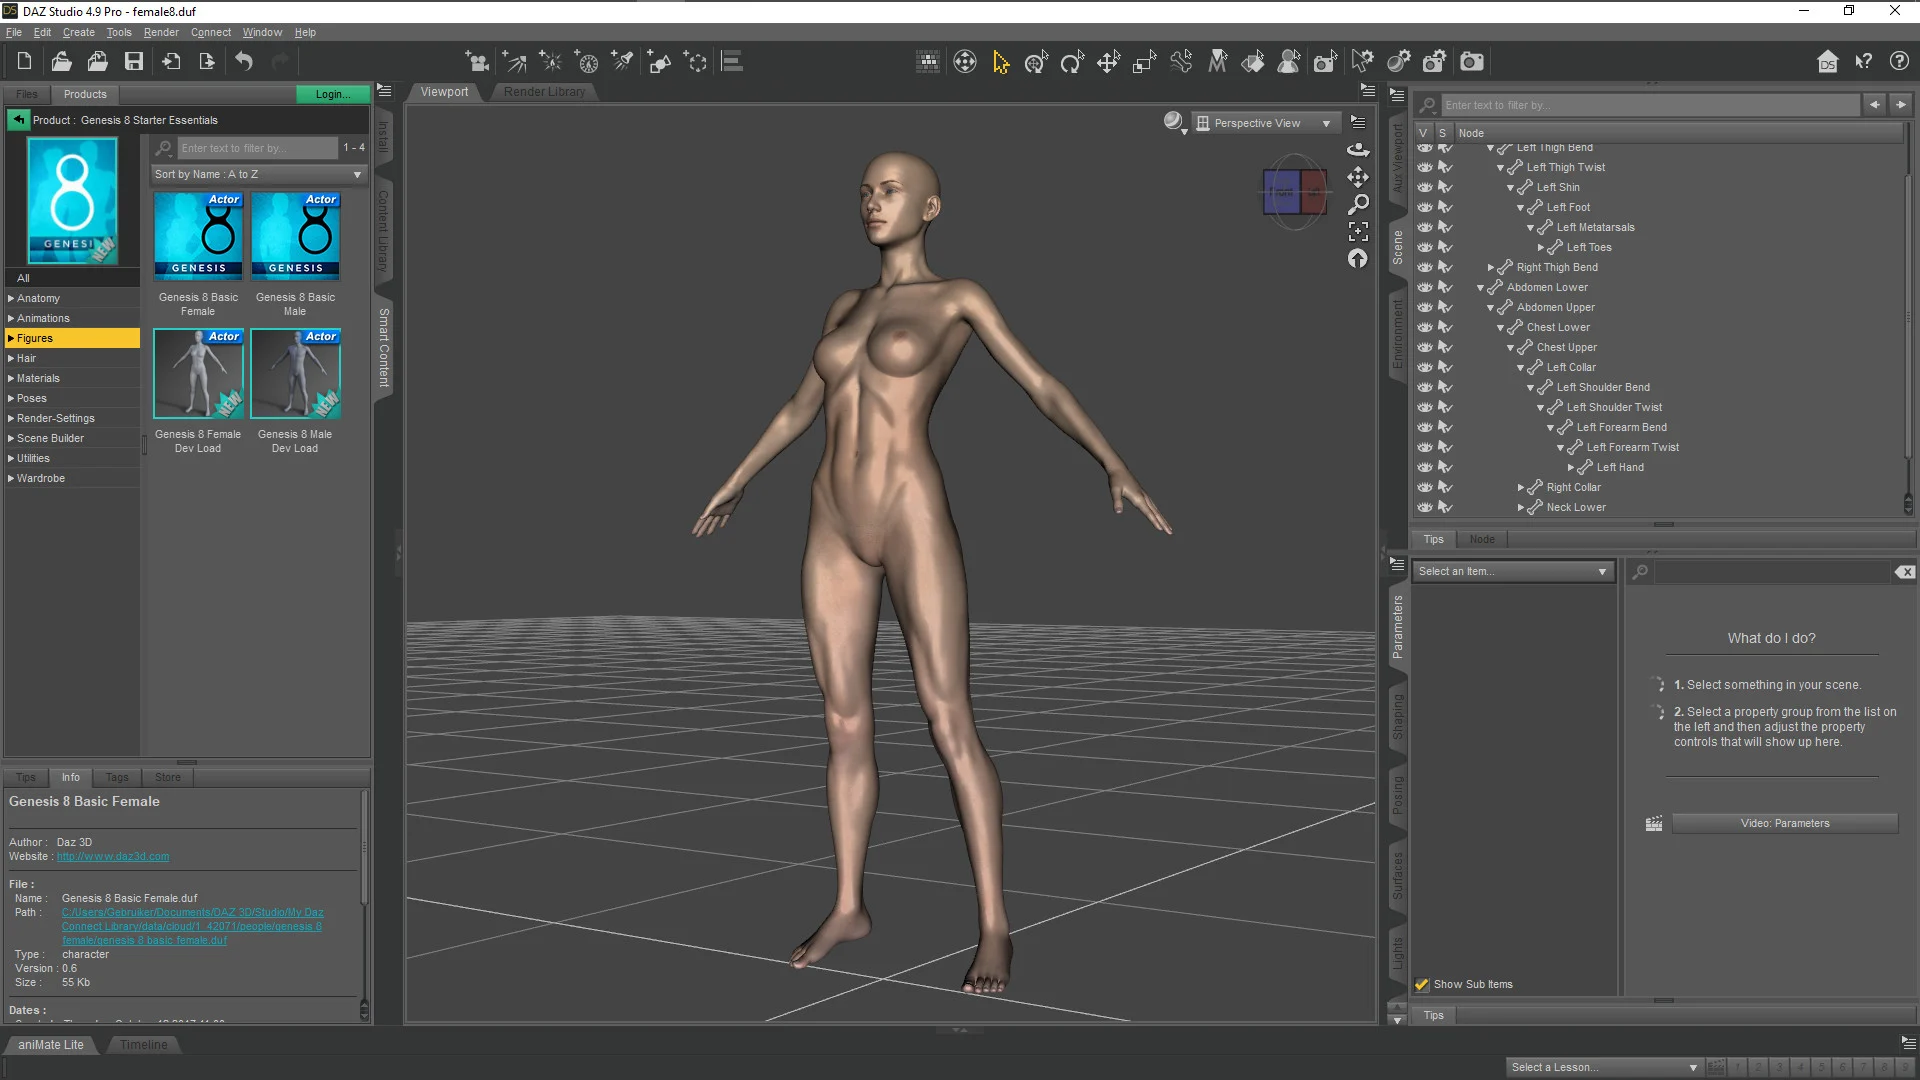Expand the Wardrobe category

pyautogui.click(x=11, y=478)
